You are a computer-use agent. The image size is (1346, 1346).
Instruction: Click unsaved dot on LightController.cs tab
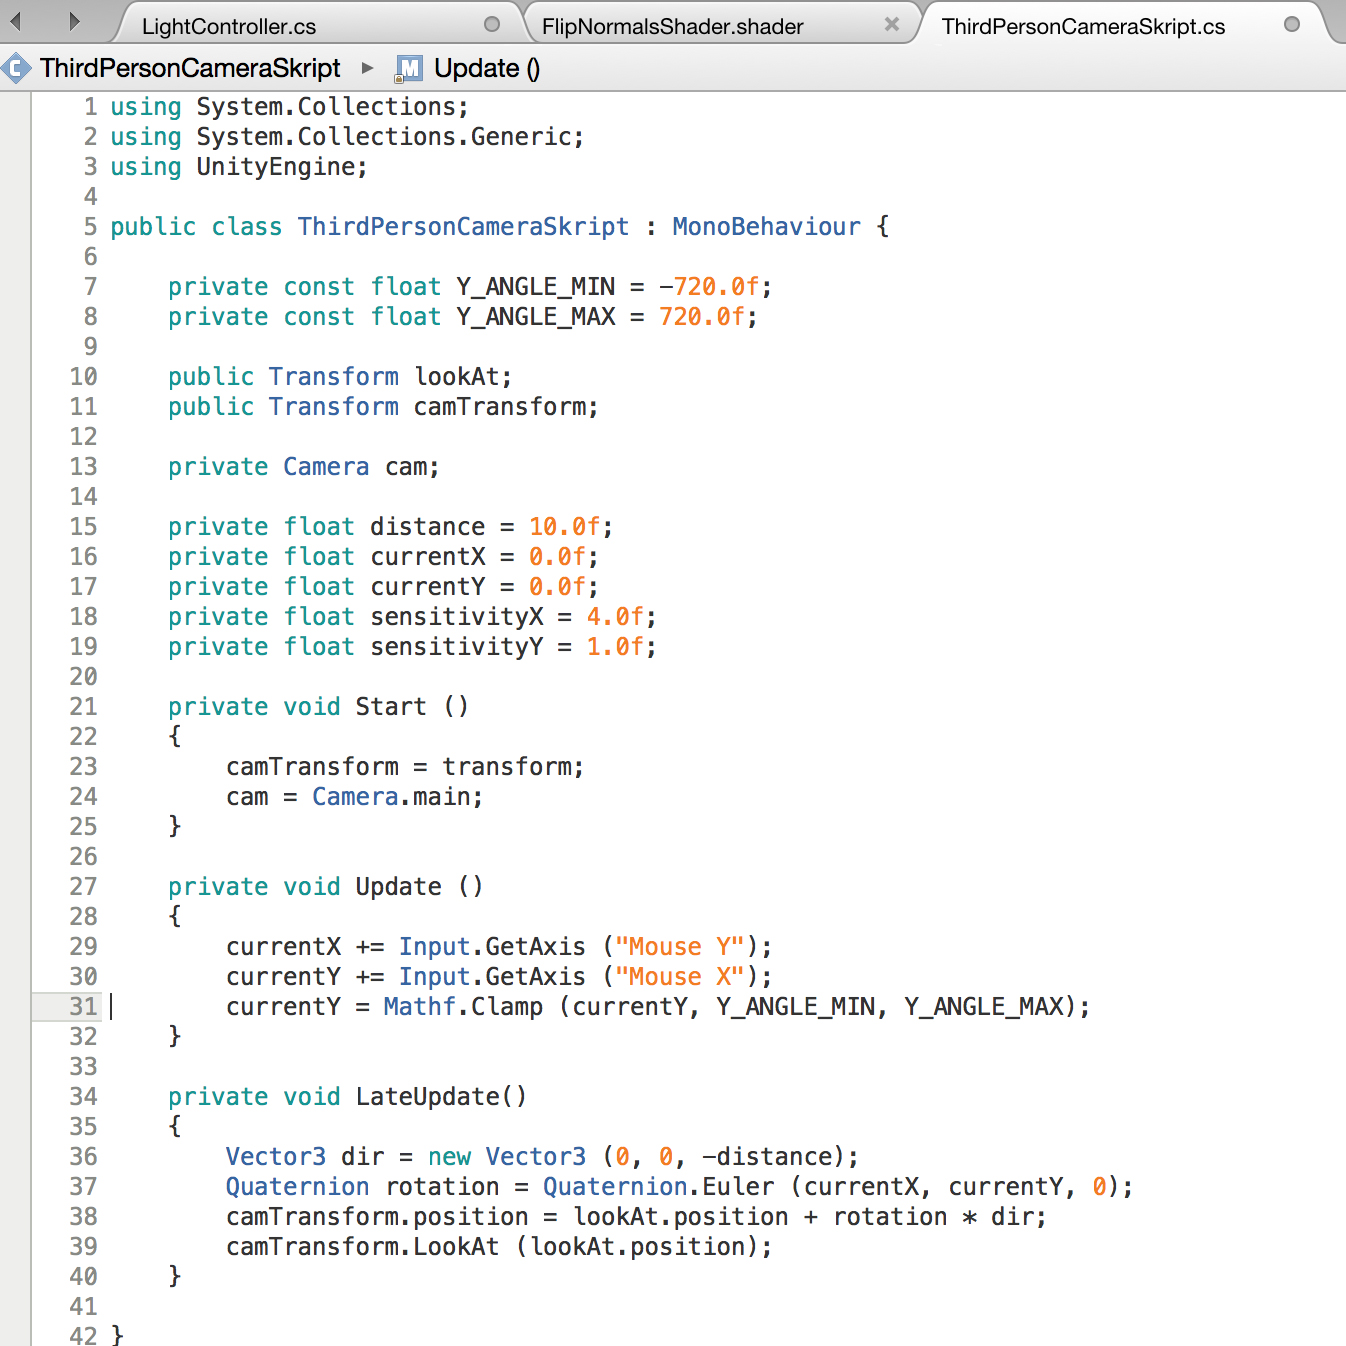[x=492, y=24]
